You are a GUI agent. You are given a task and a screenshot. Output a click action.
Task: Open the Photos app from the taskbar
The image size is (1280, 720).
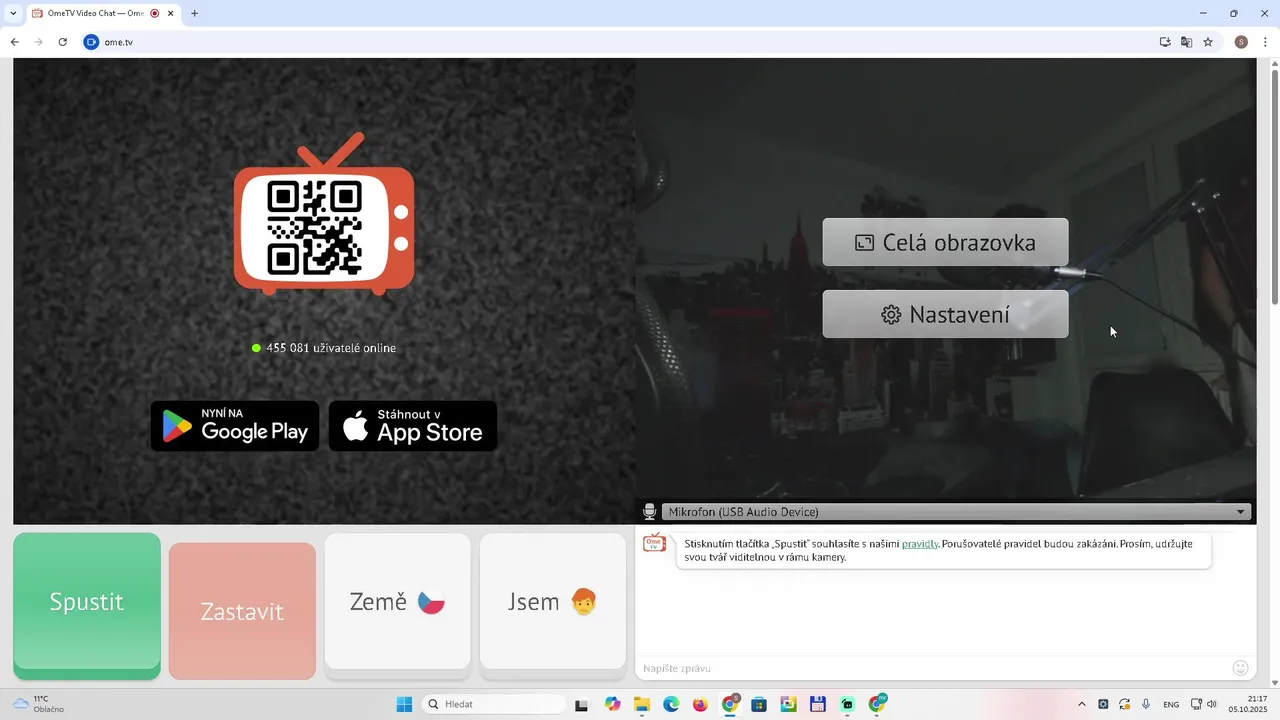point(788,704)
